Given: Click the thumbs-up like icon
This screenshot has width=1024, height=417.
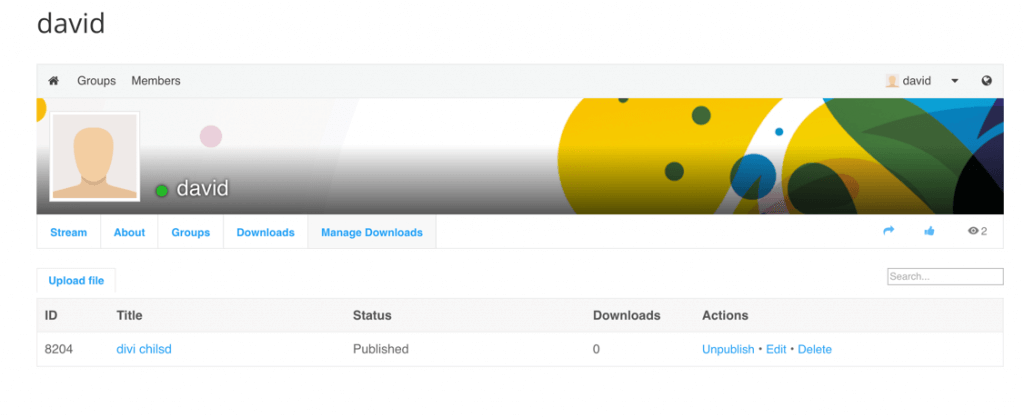Looking at the screenshot, I should pos(929,231).
